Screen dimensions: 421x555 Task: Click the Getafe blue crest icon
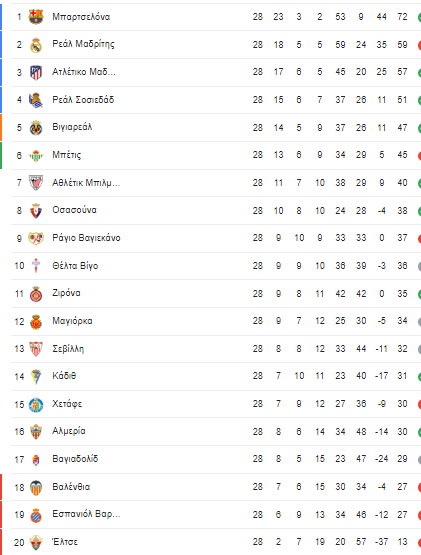pos(36,405)
